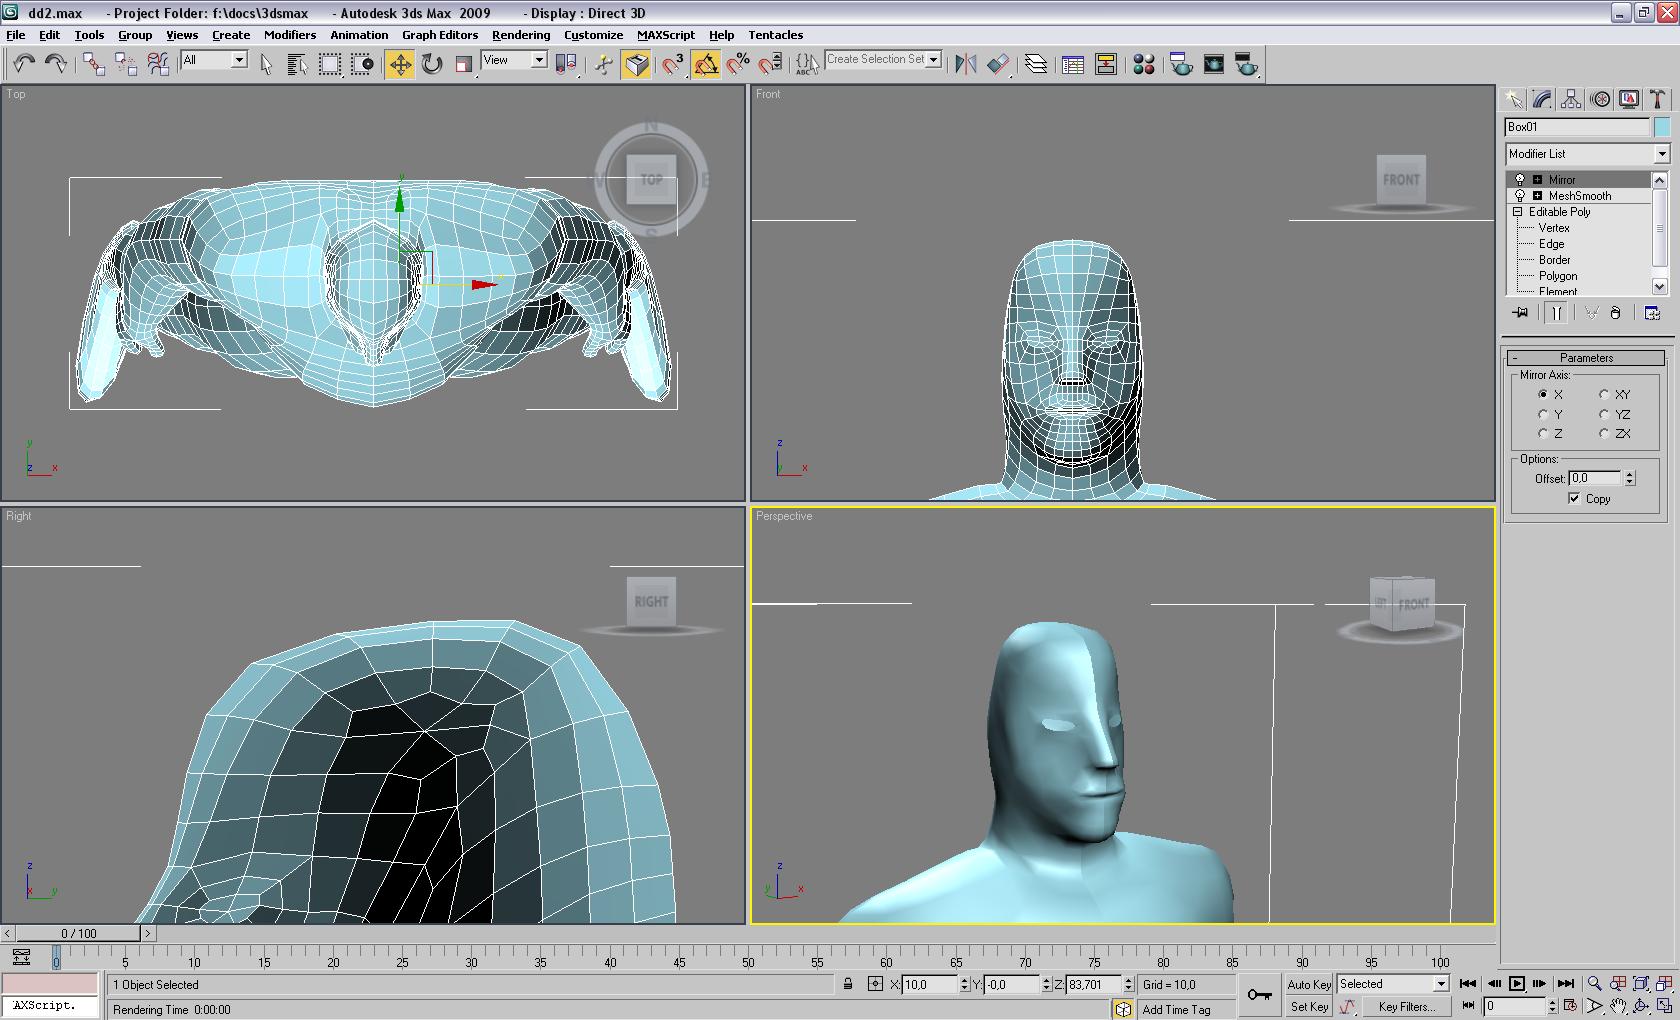Activate the Select and Move tool
The width and height of the screenshot is (1680, 1020).
(400, 65)
